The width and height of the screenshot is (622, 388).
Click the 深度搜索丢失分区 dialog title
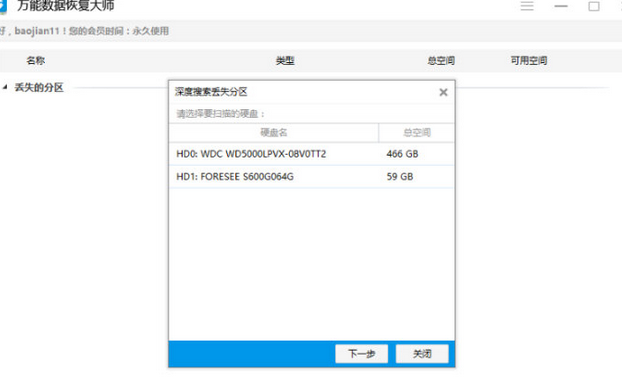click(211, 92)
